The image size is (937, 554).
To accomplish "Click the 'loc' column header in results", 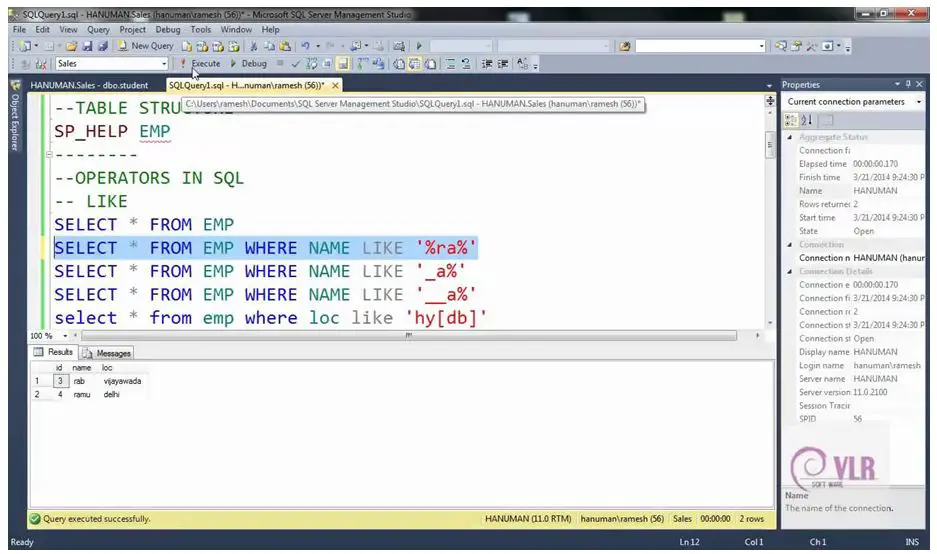I will [107, 368].
